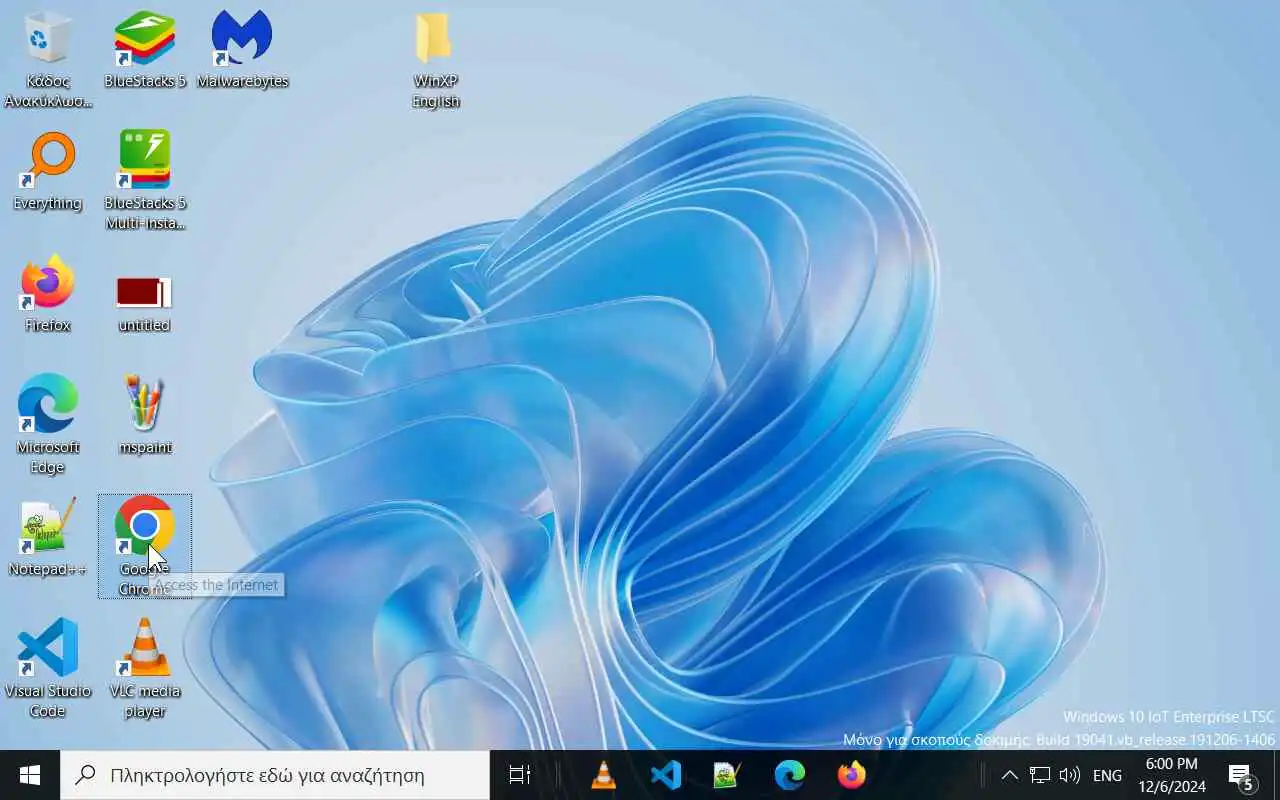Switch the ENG input language

[1107, 775]
